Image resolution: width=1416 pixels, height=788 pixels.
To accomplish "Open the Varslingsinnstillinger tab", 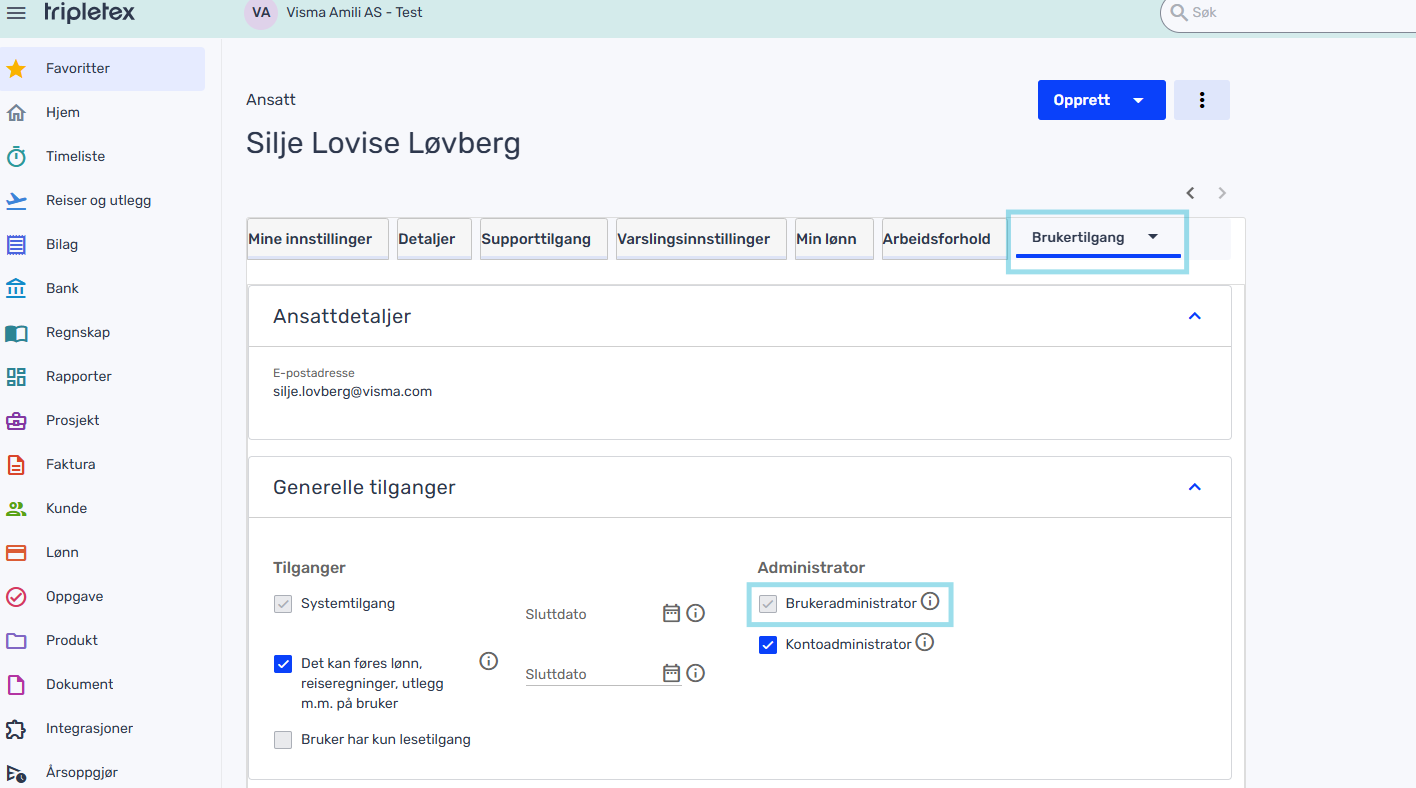I will click(x=700, y=238).
